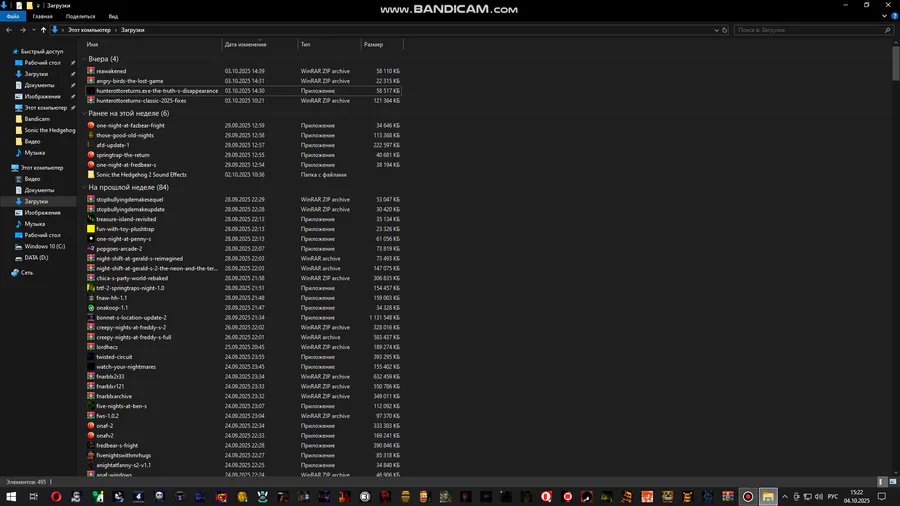Expand the ribbon with chevron near help
Viewport: 900px width, 506px height.
point(885,16)
